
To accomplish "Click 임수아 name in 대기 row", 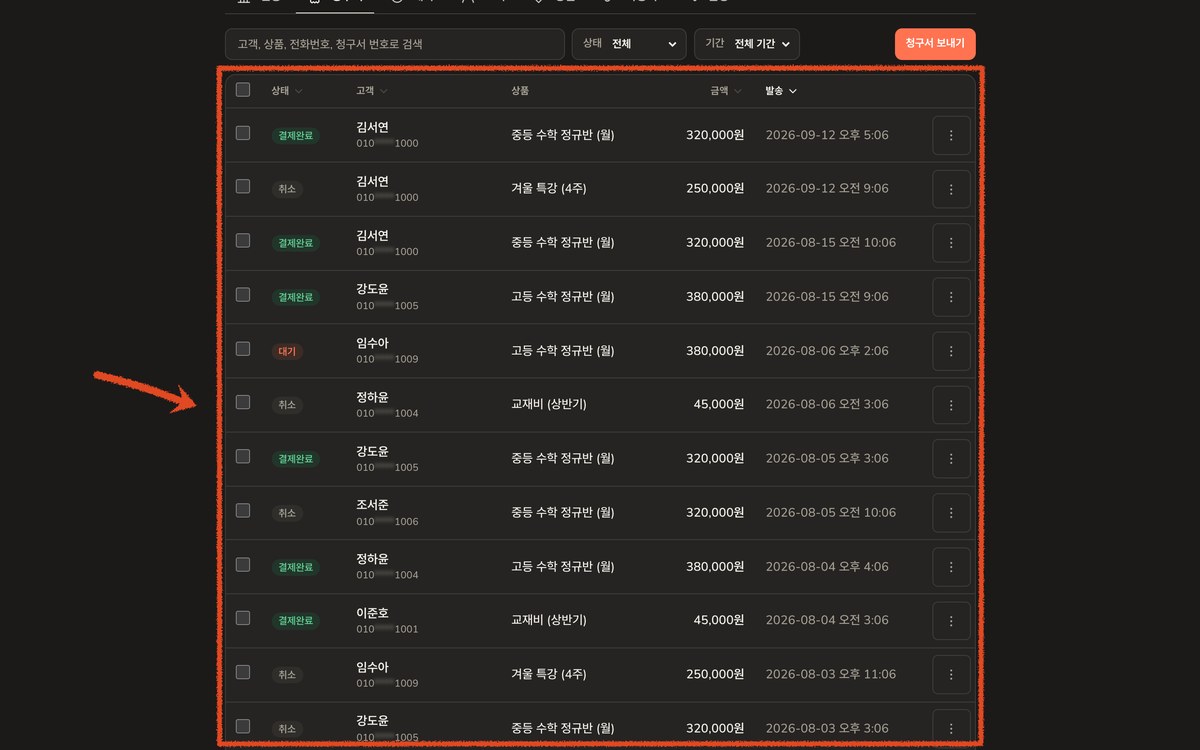I will tap(372, 343).
